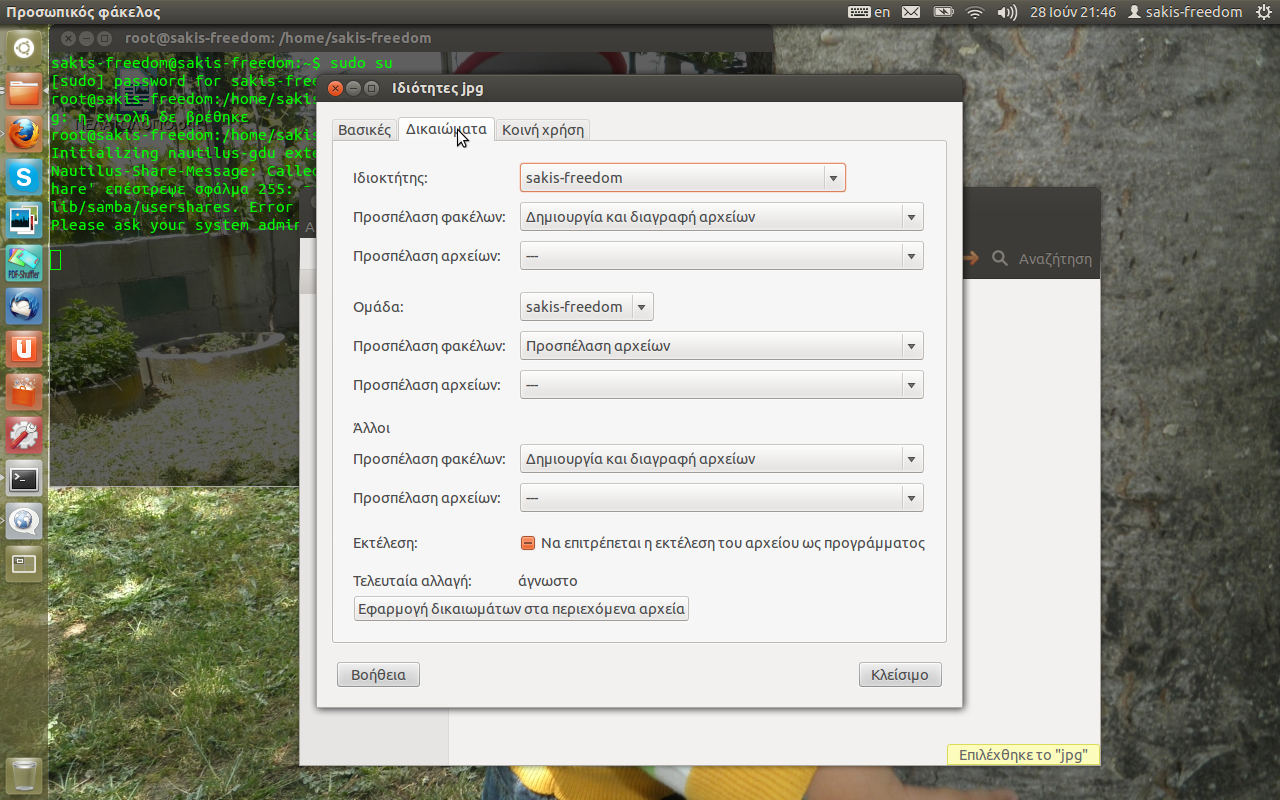The image size is (1280, 800).
Task: Click the Βοήθεια help button
Action: (x=378, y=675)
